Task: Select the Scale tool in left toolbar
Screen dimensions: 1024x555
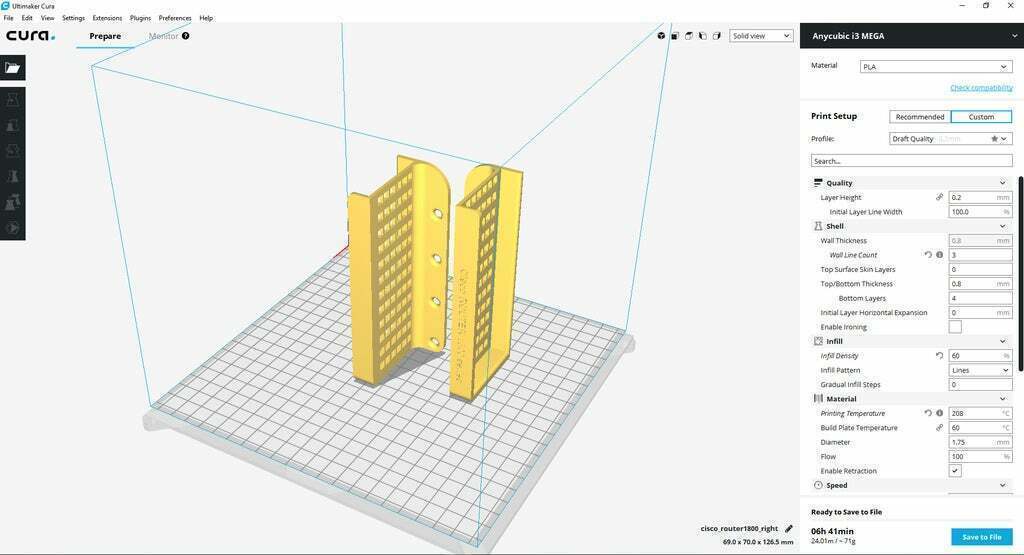Action: (13, 126)
